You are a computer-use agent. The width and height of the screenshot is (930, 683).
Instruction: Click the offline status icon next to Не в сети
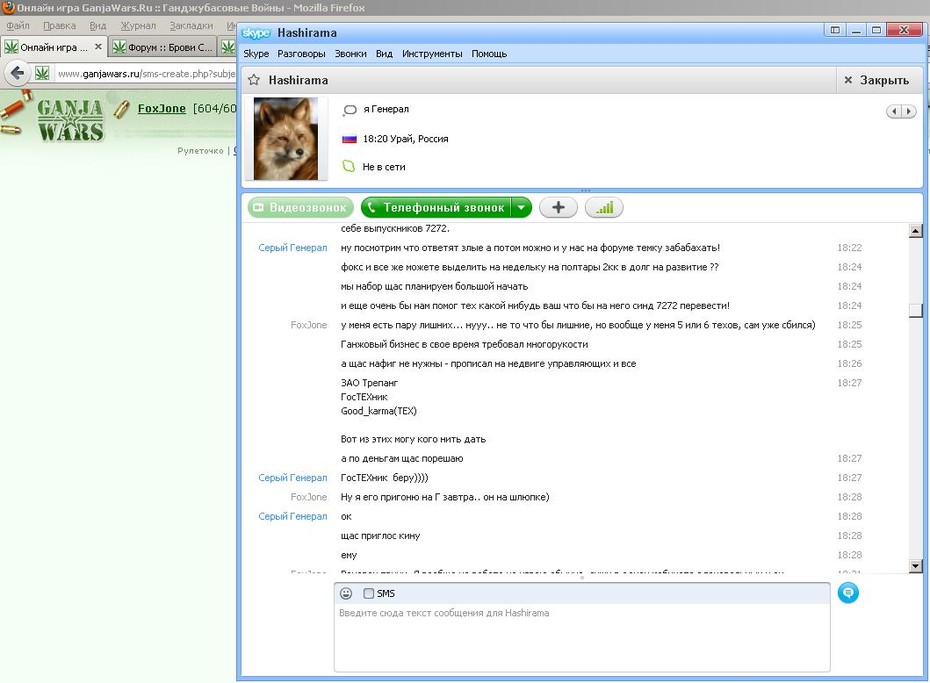349,167
